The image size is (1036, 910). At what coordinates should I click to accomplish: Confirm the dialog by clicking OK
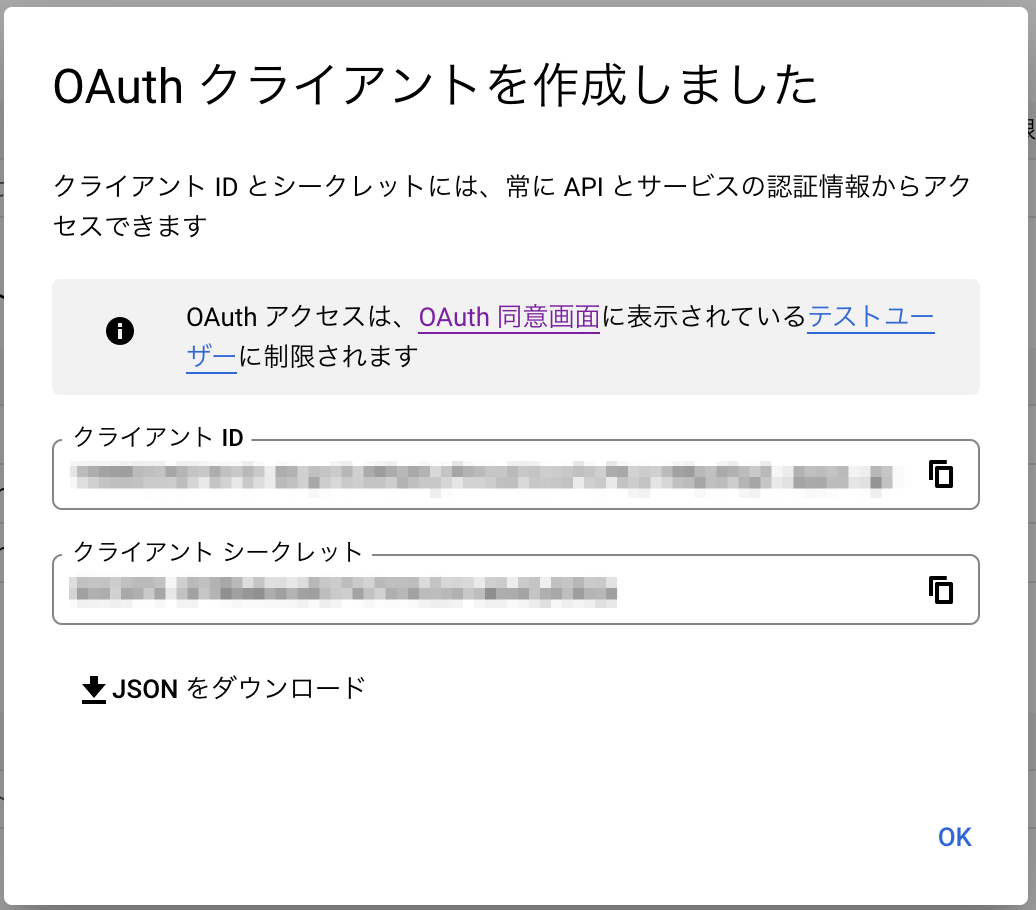click(x=954, y=836)
